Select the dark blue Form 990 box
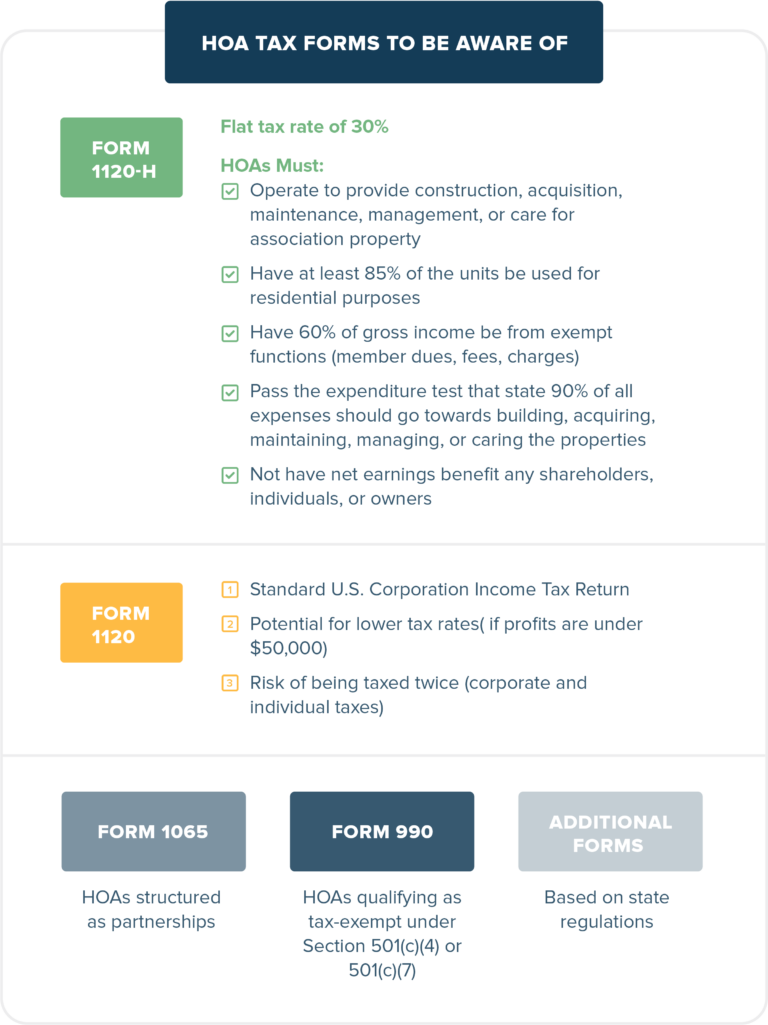 point(382,831)
